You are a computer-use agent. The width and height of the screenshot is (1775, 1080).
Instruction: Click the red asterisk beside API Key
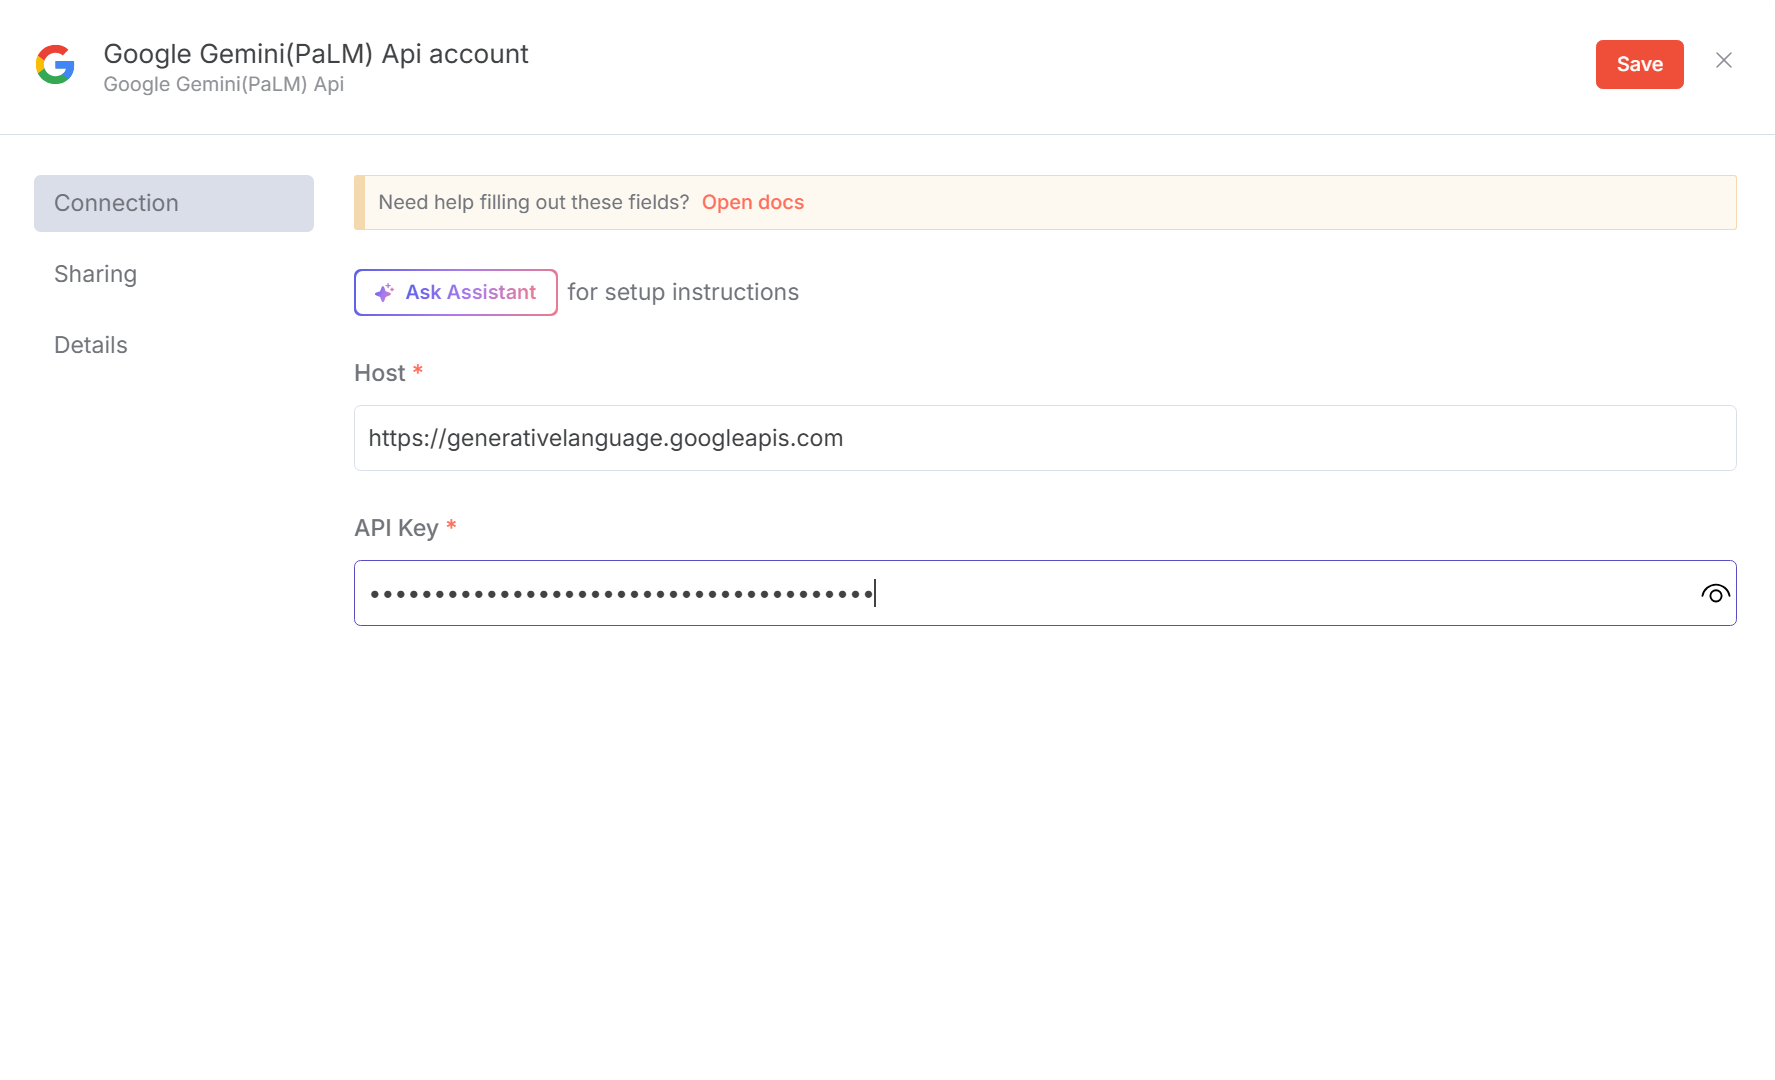tap(451, 526)
